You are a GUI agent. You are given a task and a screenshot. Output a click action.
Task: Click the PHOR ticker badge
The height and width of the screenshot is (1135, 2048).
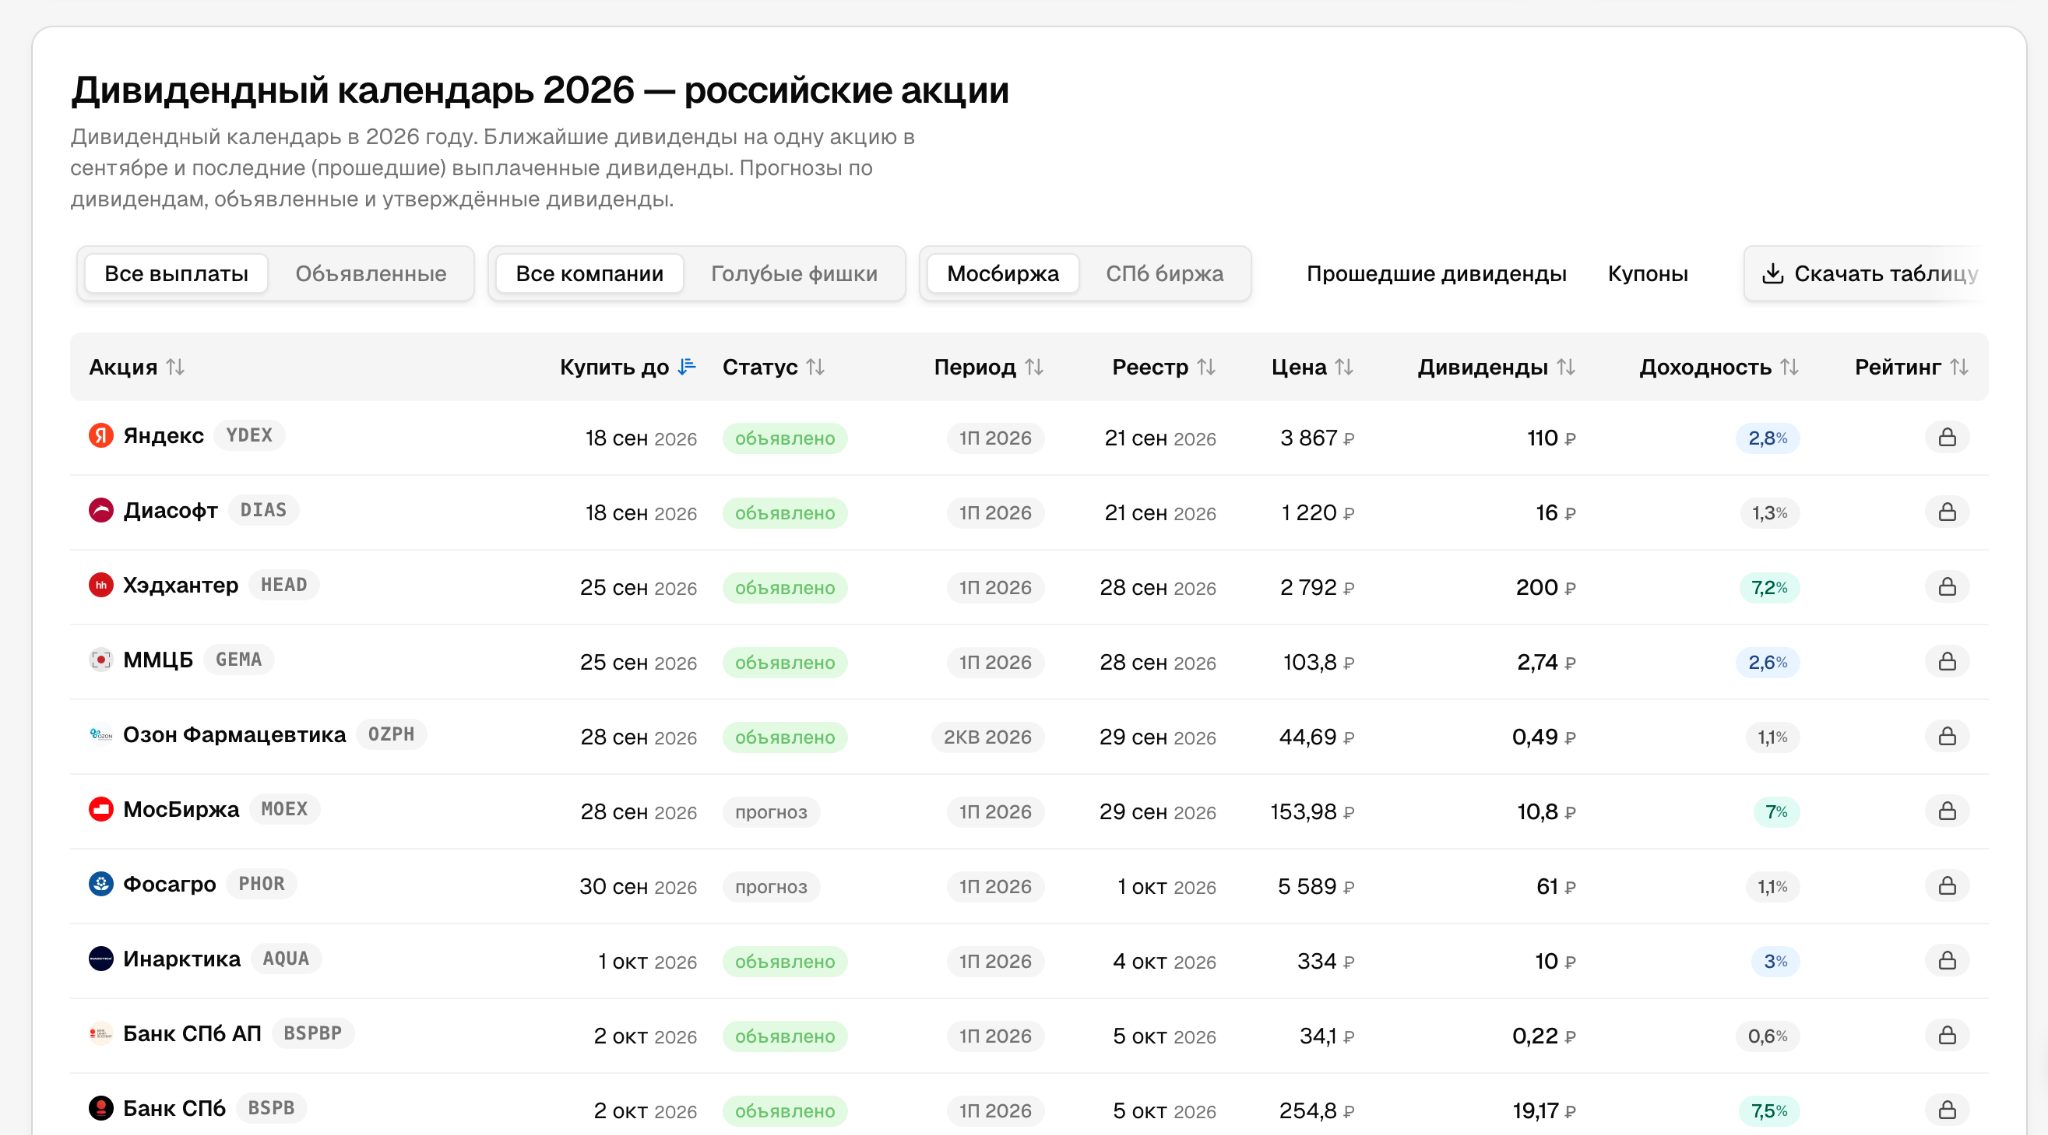[261, 883]
